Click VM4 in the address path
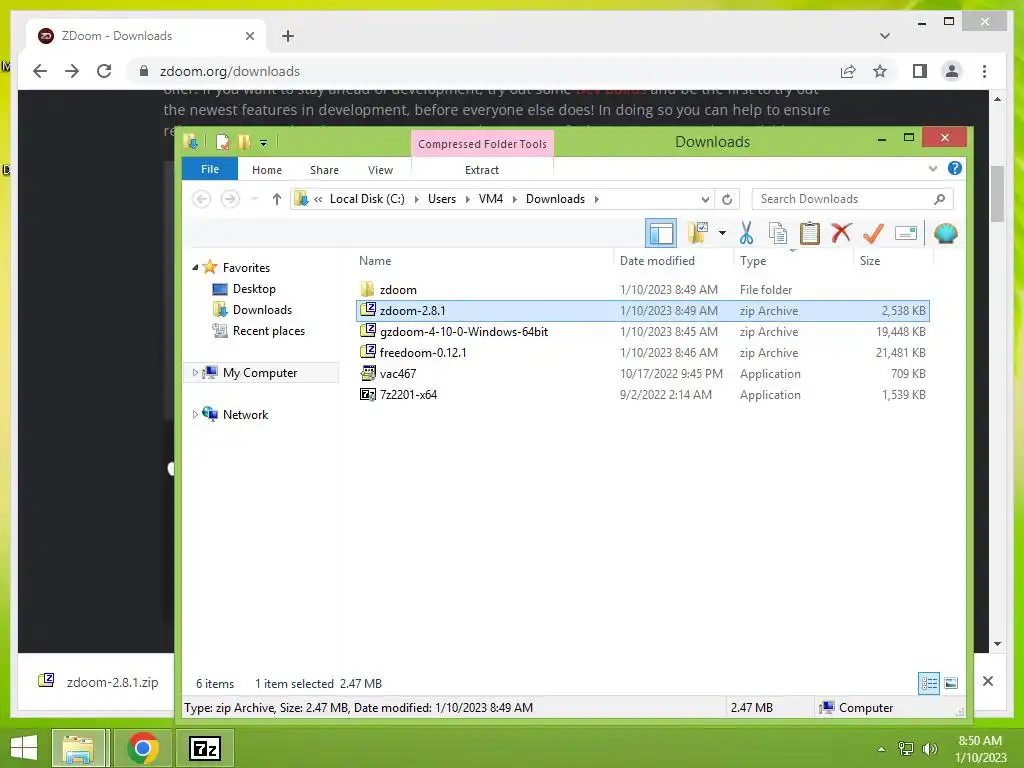This screenshot has height=768, width=1024. click(490, 199)
